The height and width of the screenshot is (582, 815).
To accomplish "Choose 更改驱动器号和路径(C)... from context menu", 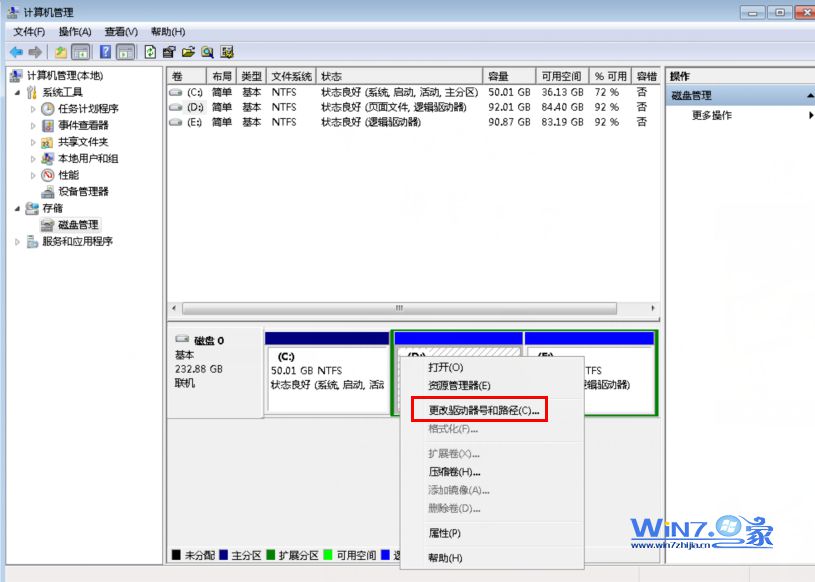I will (x=483, y=410).
